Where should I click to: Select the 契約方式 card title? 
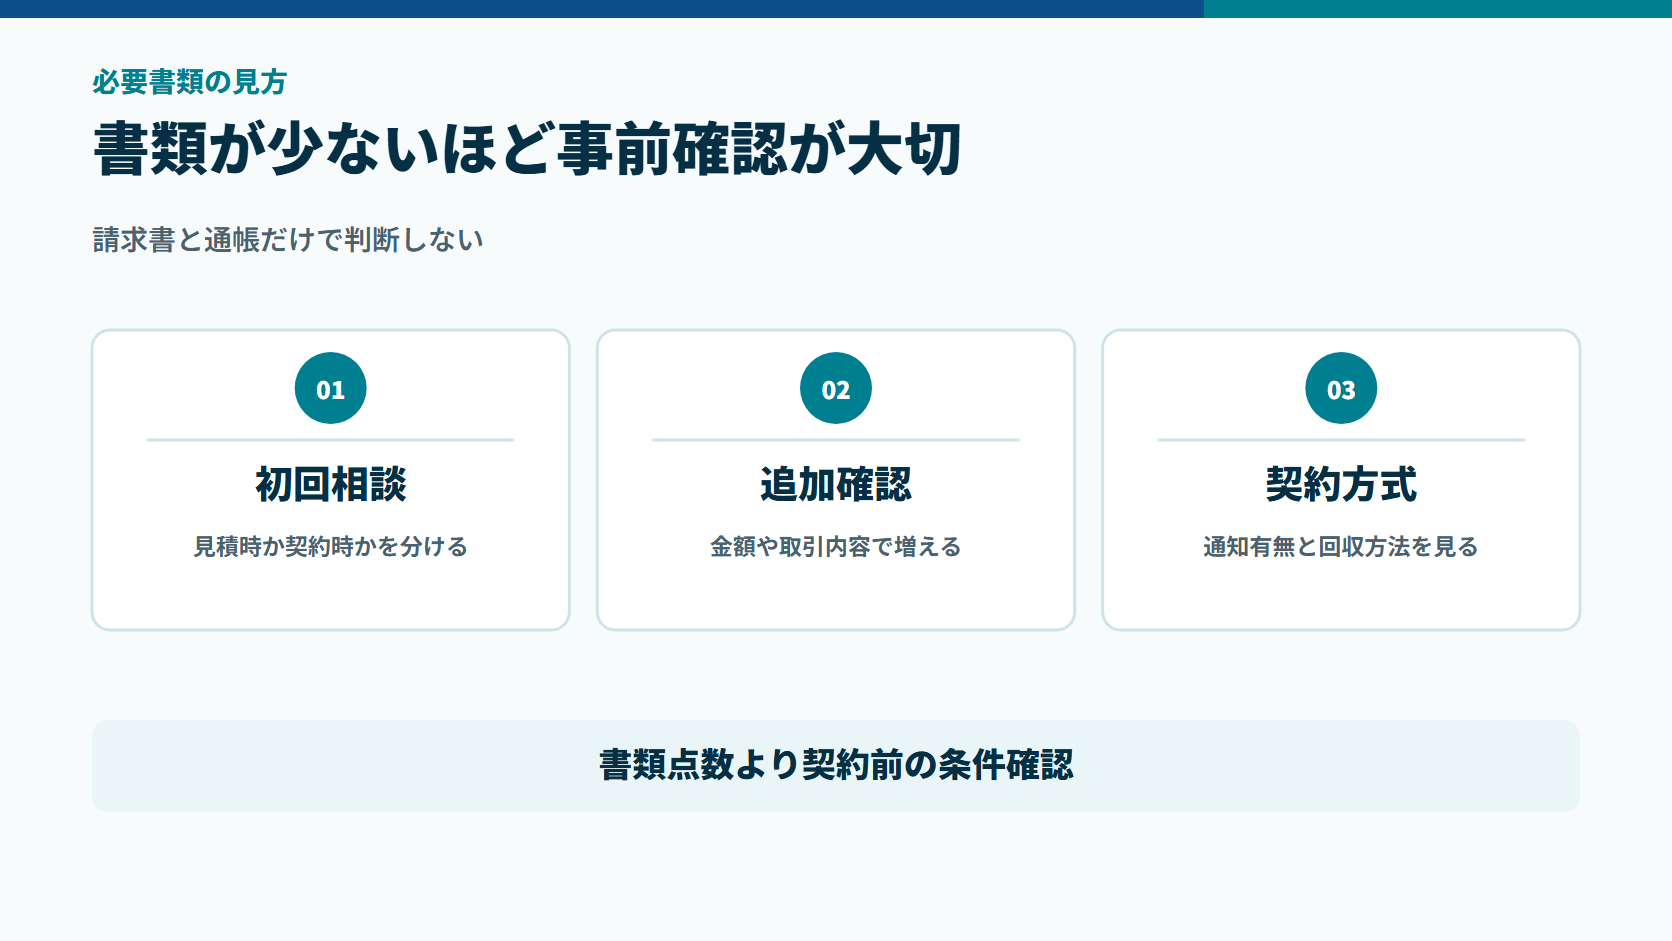(x=1341, y=484)
